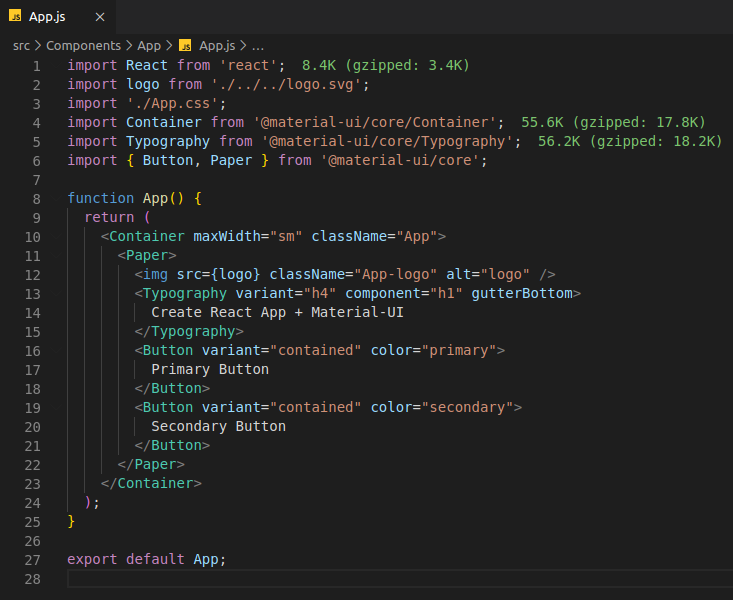
Task: Click the 8.4K gzipped size annotation for react
Action: (x=386, y=65)
